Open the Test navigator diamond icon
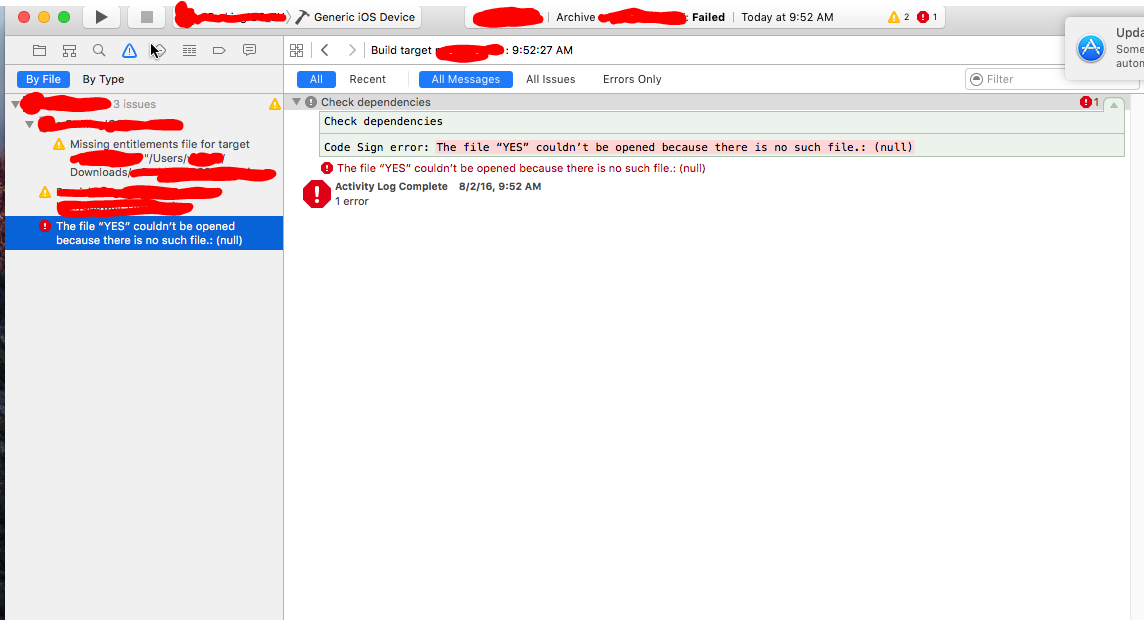This screenshot has height=620, width=1144. 159,50
